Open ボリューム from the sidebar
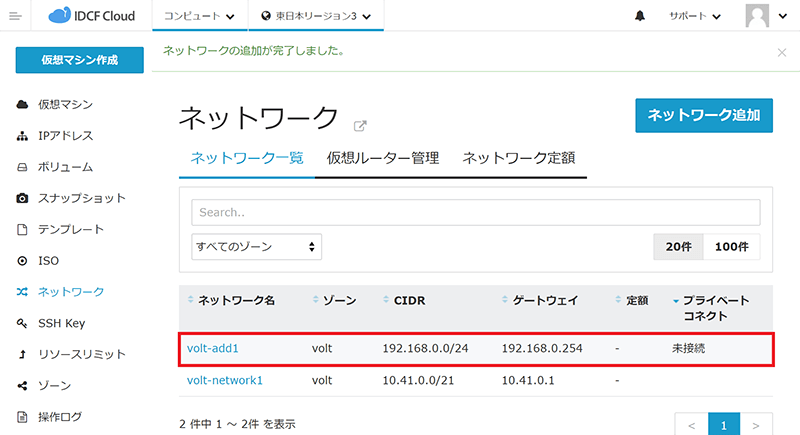Viewport: 800px width, 435px height. 65,167
